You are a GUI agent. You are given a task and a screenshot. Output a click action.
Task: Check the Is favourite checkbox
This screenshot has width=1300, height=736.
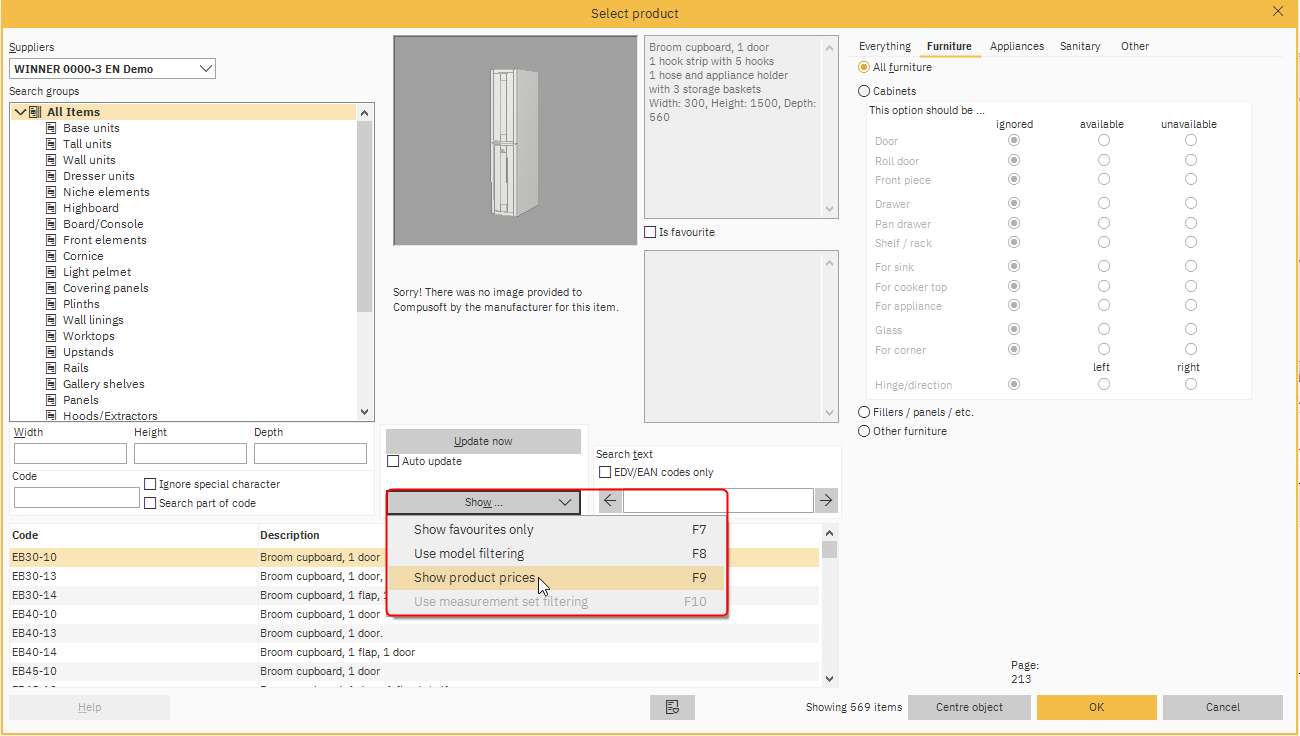coord(649,232)
